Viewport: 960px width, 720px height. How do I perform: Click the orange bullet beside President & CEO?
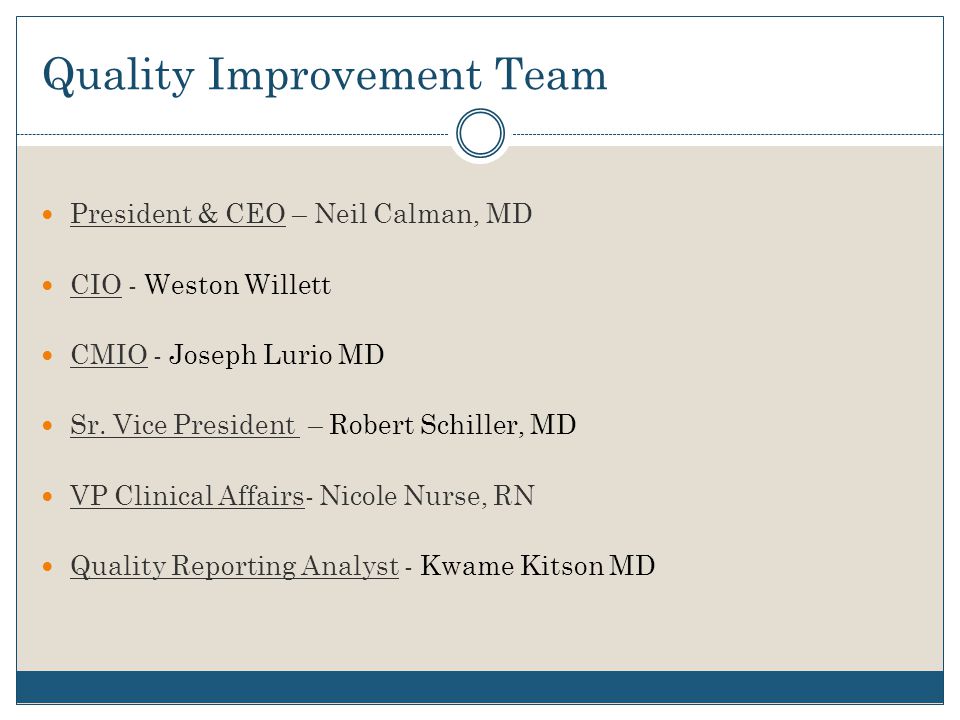coord(48,215)
